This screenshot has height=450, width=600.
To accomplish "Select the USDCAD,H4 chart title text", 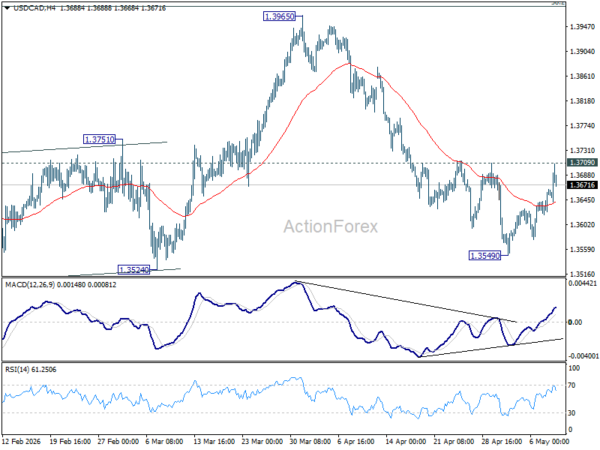I will point(34,8).
